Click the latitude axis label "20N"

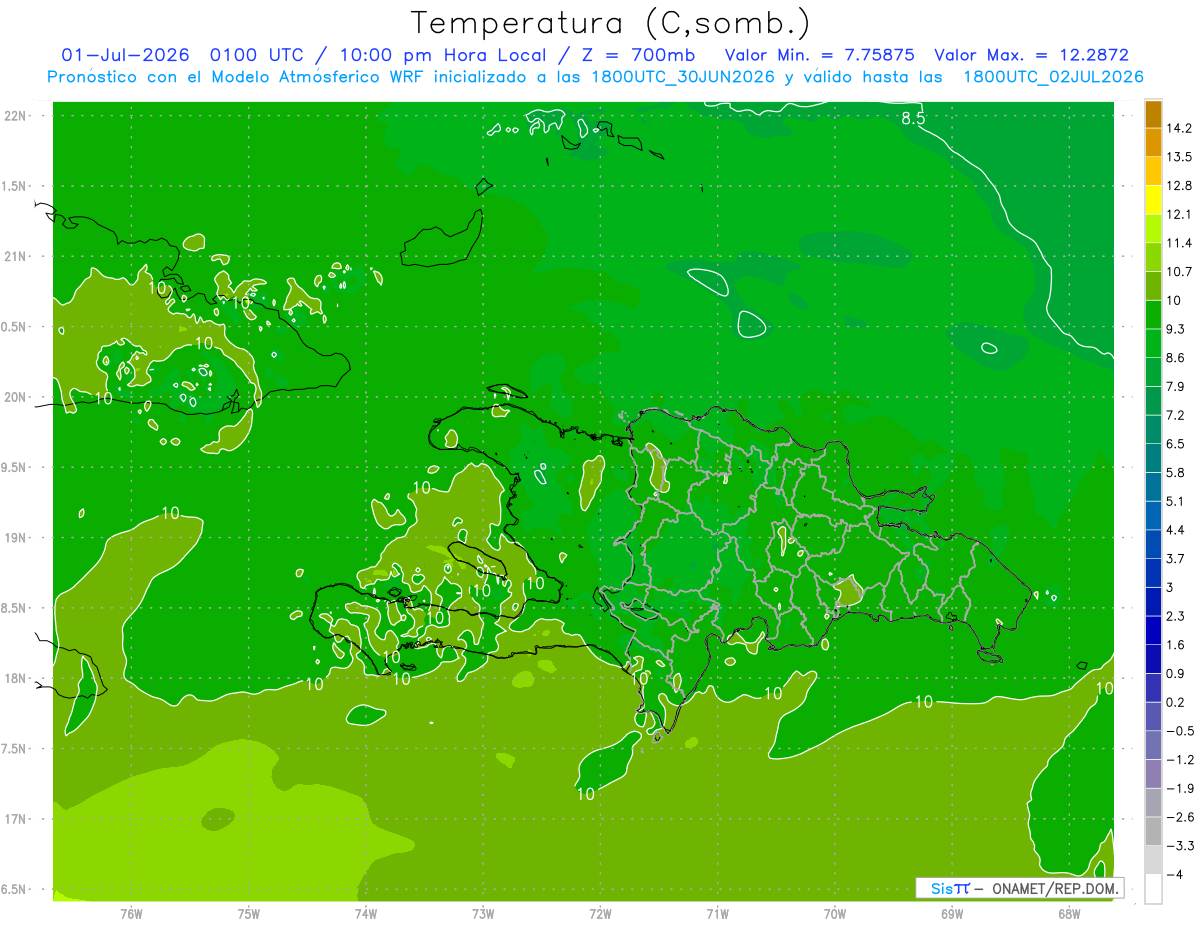(17, 398)
